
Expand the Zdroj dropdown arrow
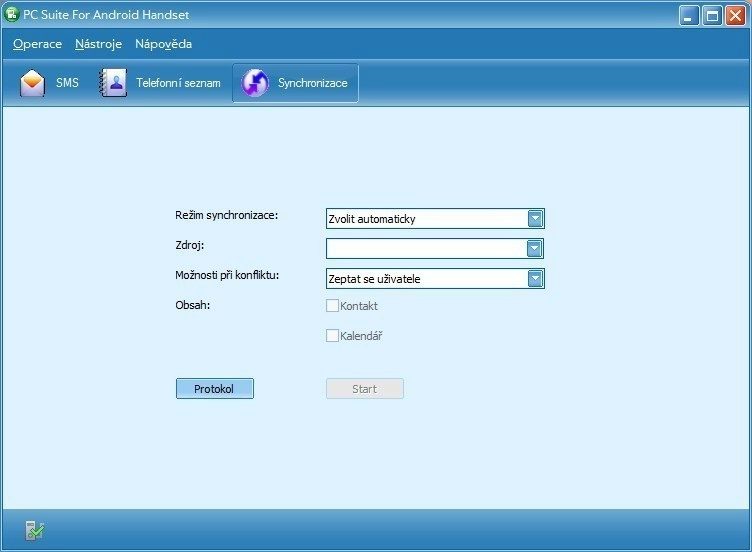tap(534, 248)
